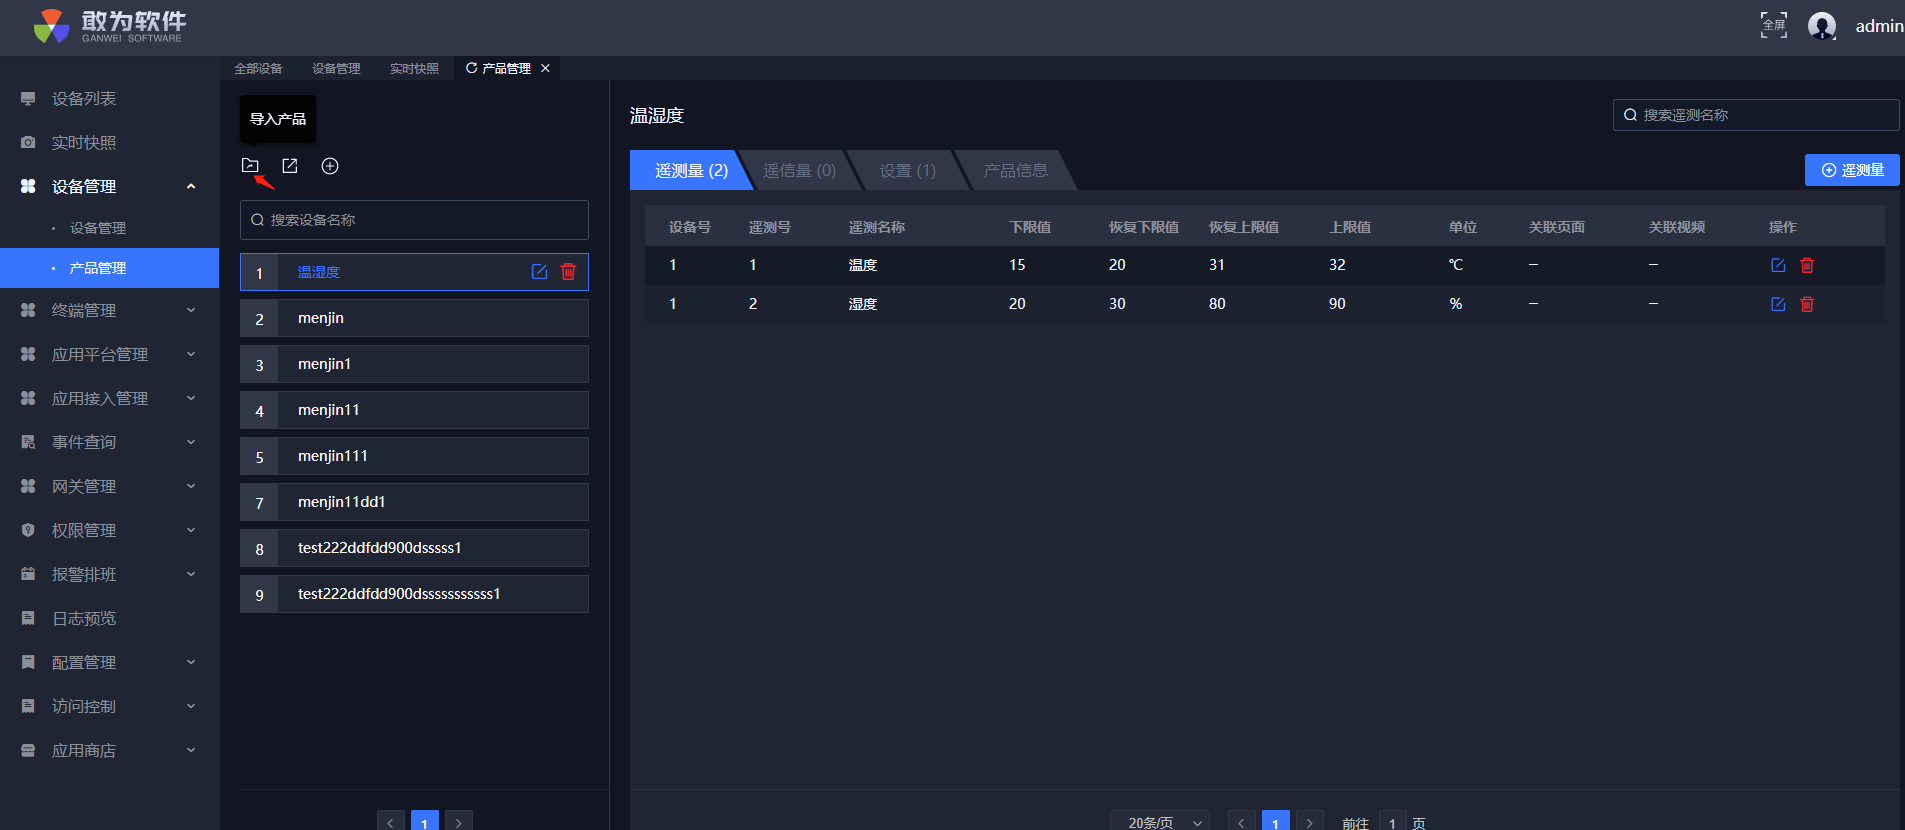Click page 1 in telemetry table pagination

point(1276,822)
